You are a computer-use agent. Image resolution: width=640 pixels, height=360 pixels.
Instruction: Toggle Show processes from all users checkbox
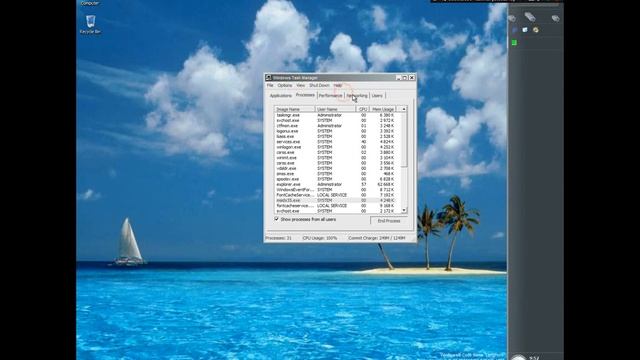pos(277,219)
